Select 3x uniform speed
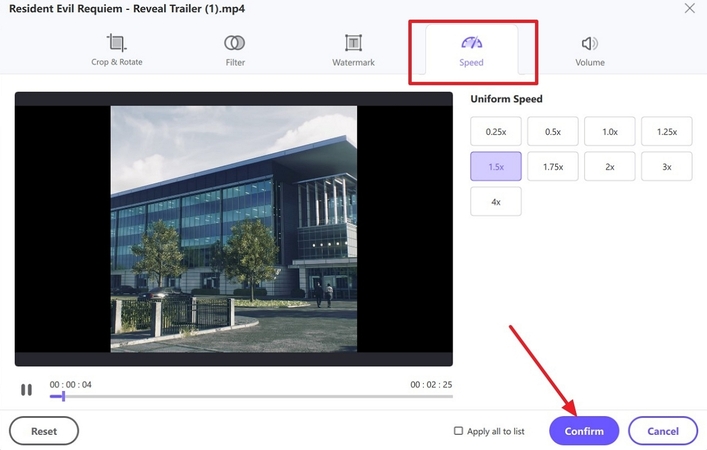 point(667,166)
